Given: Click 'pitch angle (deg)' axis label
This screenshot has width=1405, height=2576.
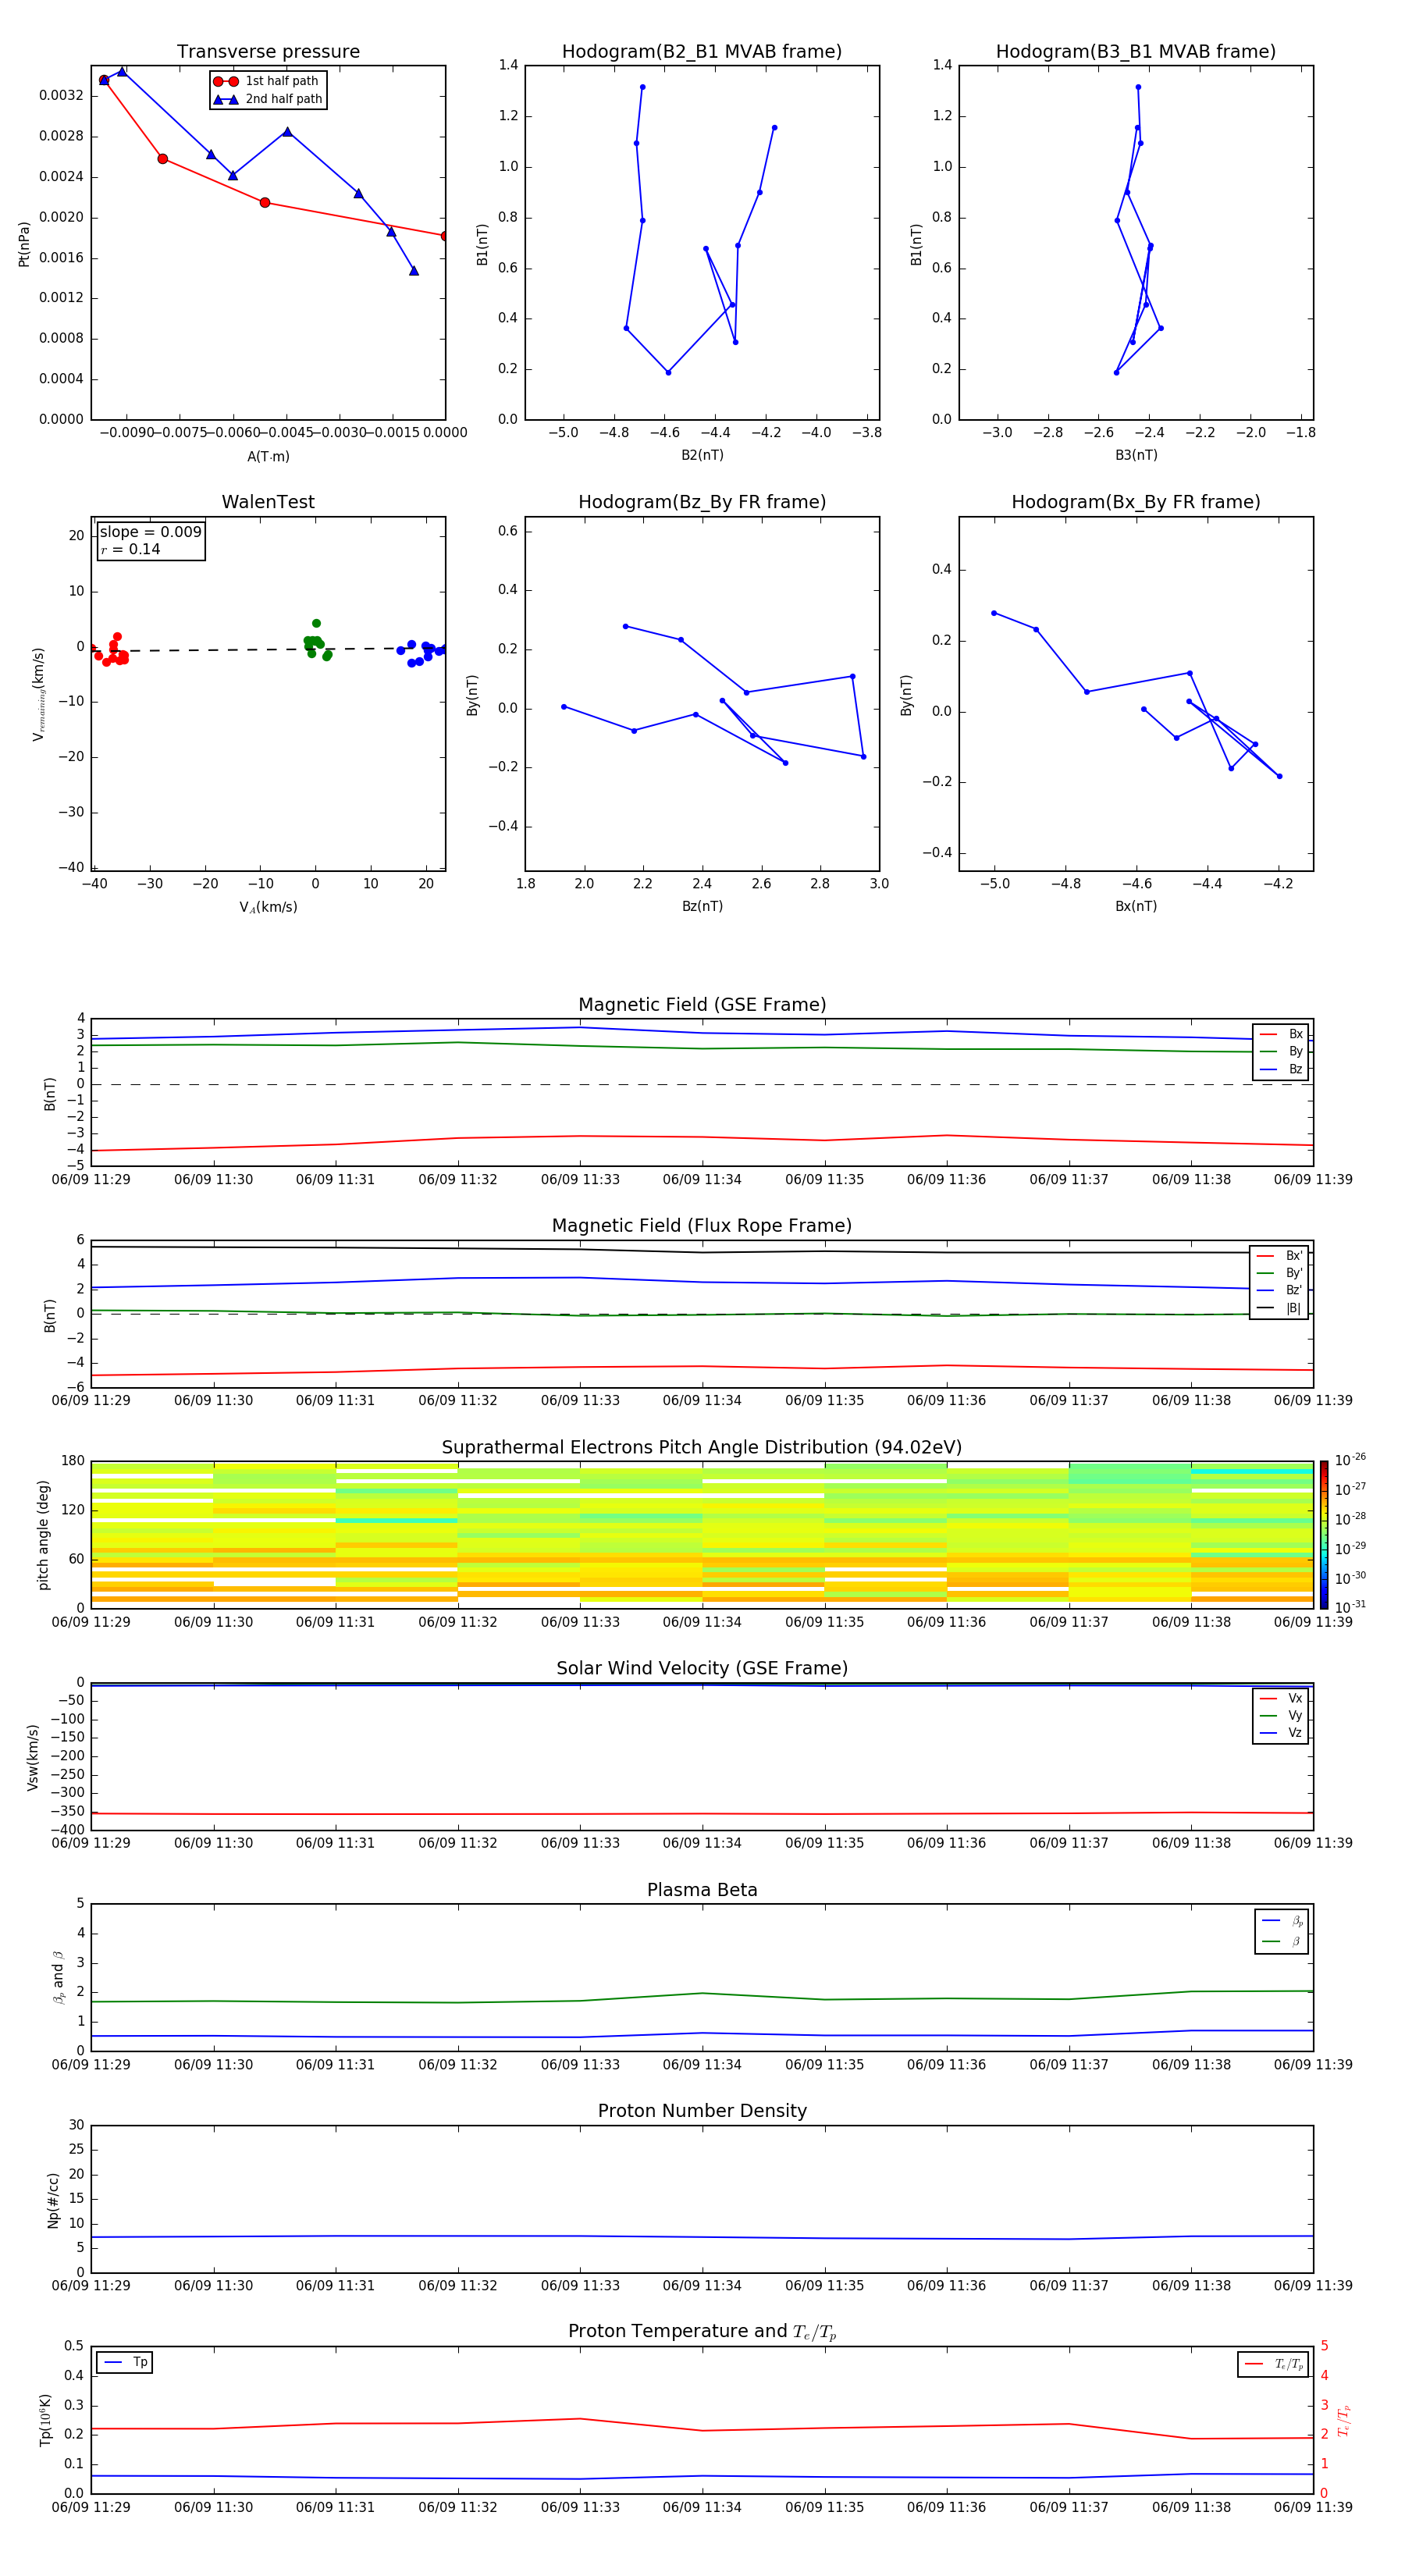Looking at the screenshot, I should pyautogui.click(x=43, y=1535).
